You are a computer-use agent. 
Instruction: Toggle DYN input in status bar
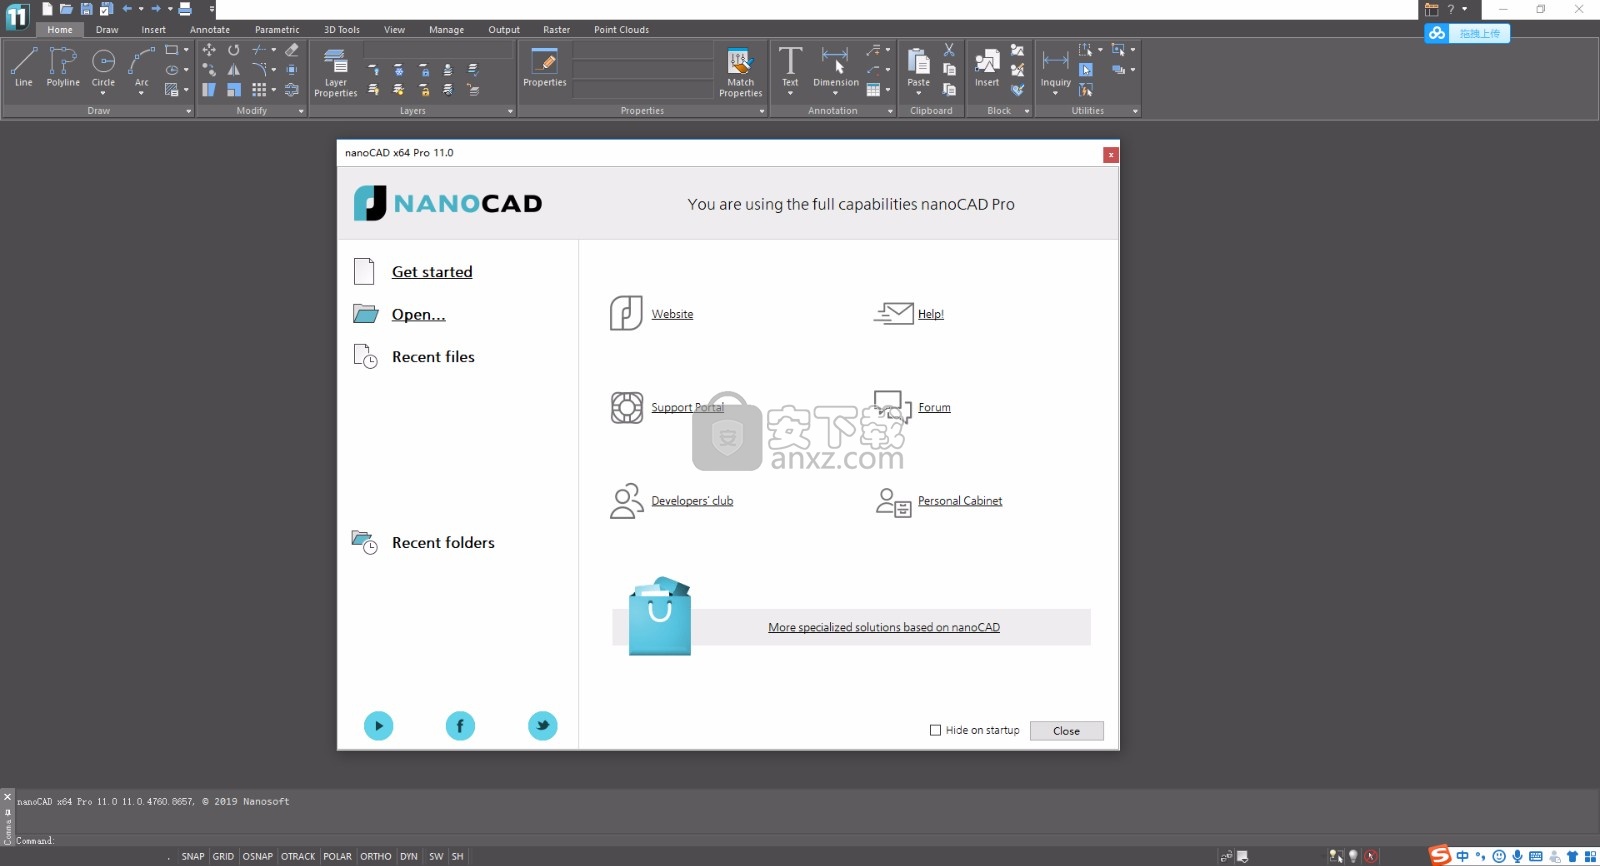[409, 856]
